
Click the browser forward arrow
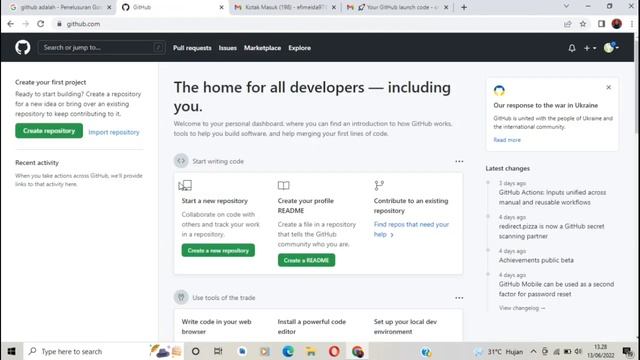(25, 24)
